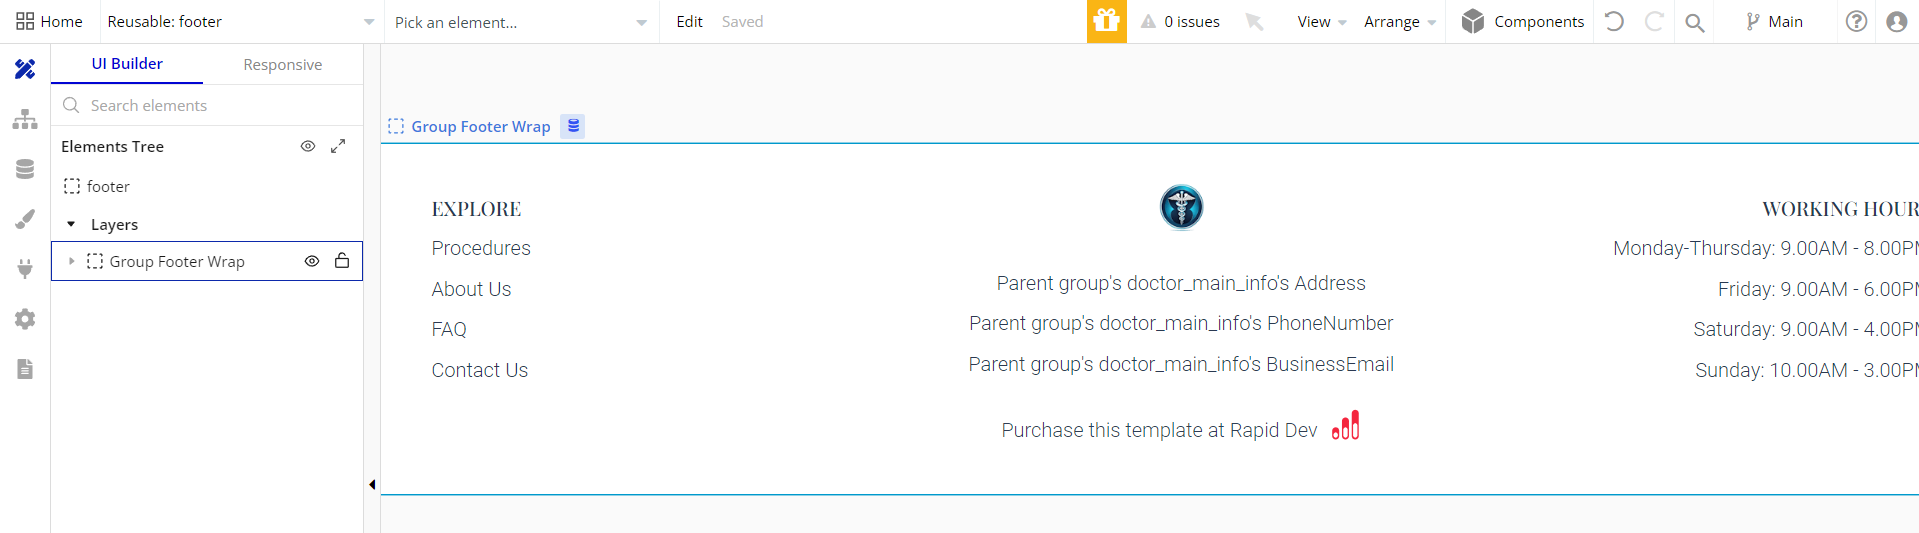Screen dimensions: 1919x533
Task: Open the Arrange menu
Action: pyautogui.click(x=1399, y=21)
